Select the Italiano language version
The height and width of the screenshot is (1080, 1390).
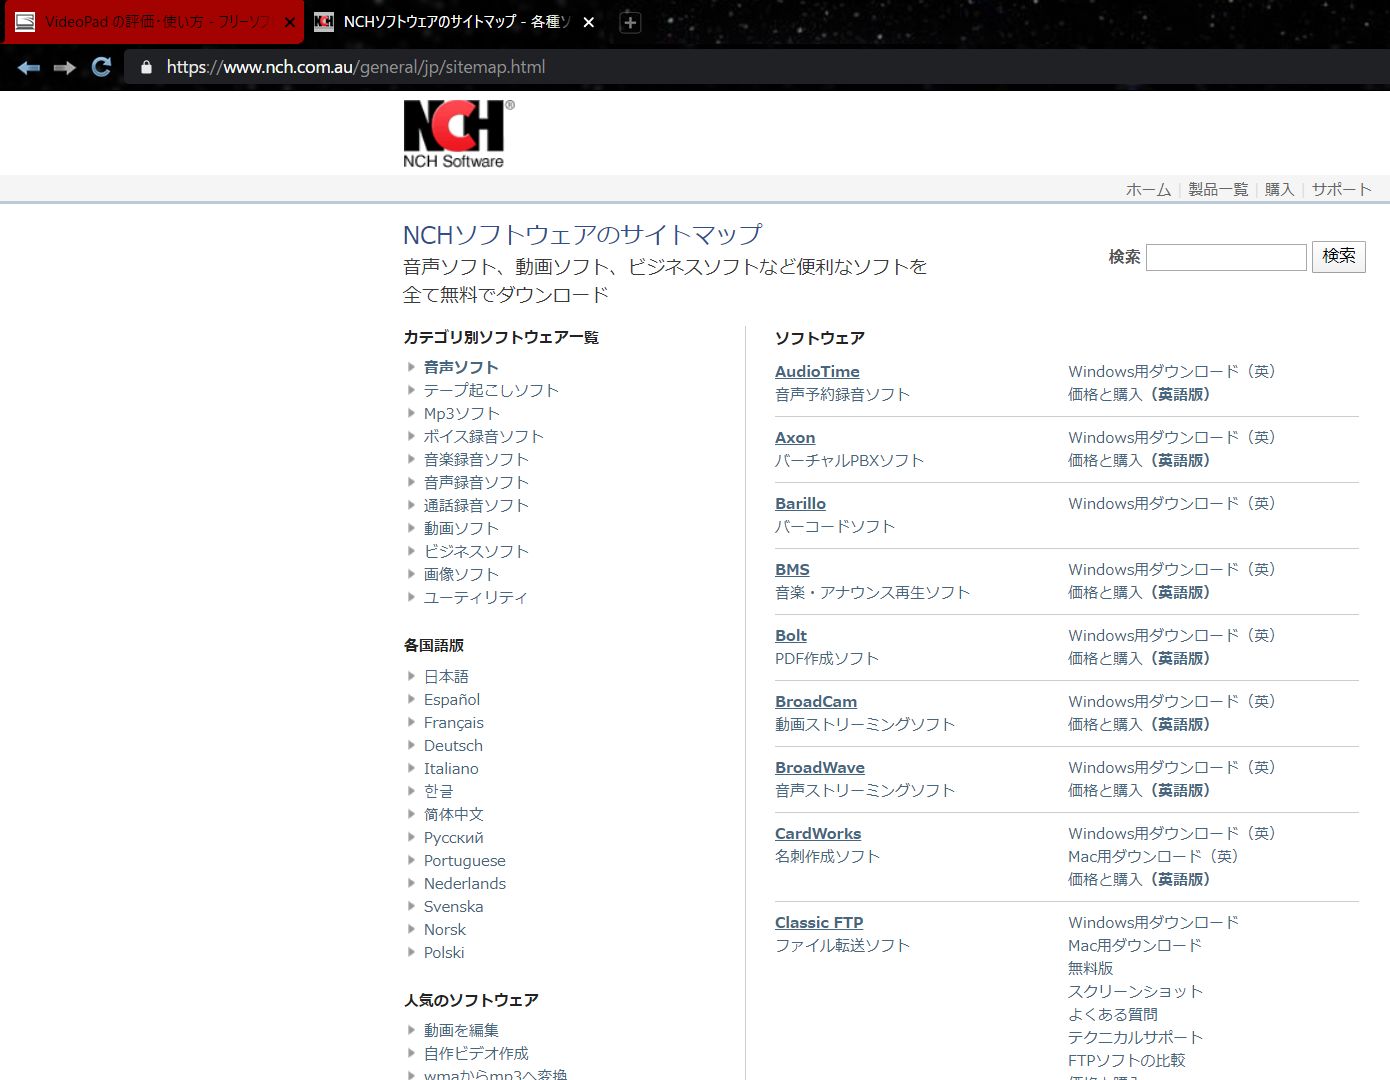451,768
